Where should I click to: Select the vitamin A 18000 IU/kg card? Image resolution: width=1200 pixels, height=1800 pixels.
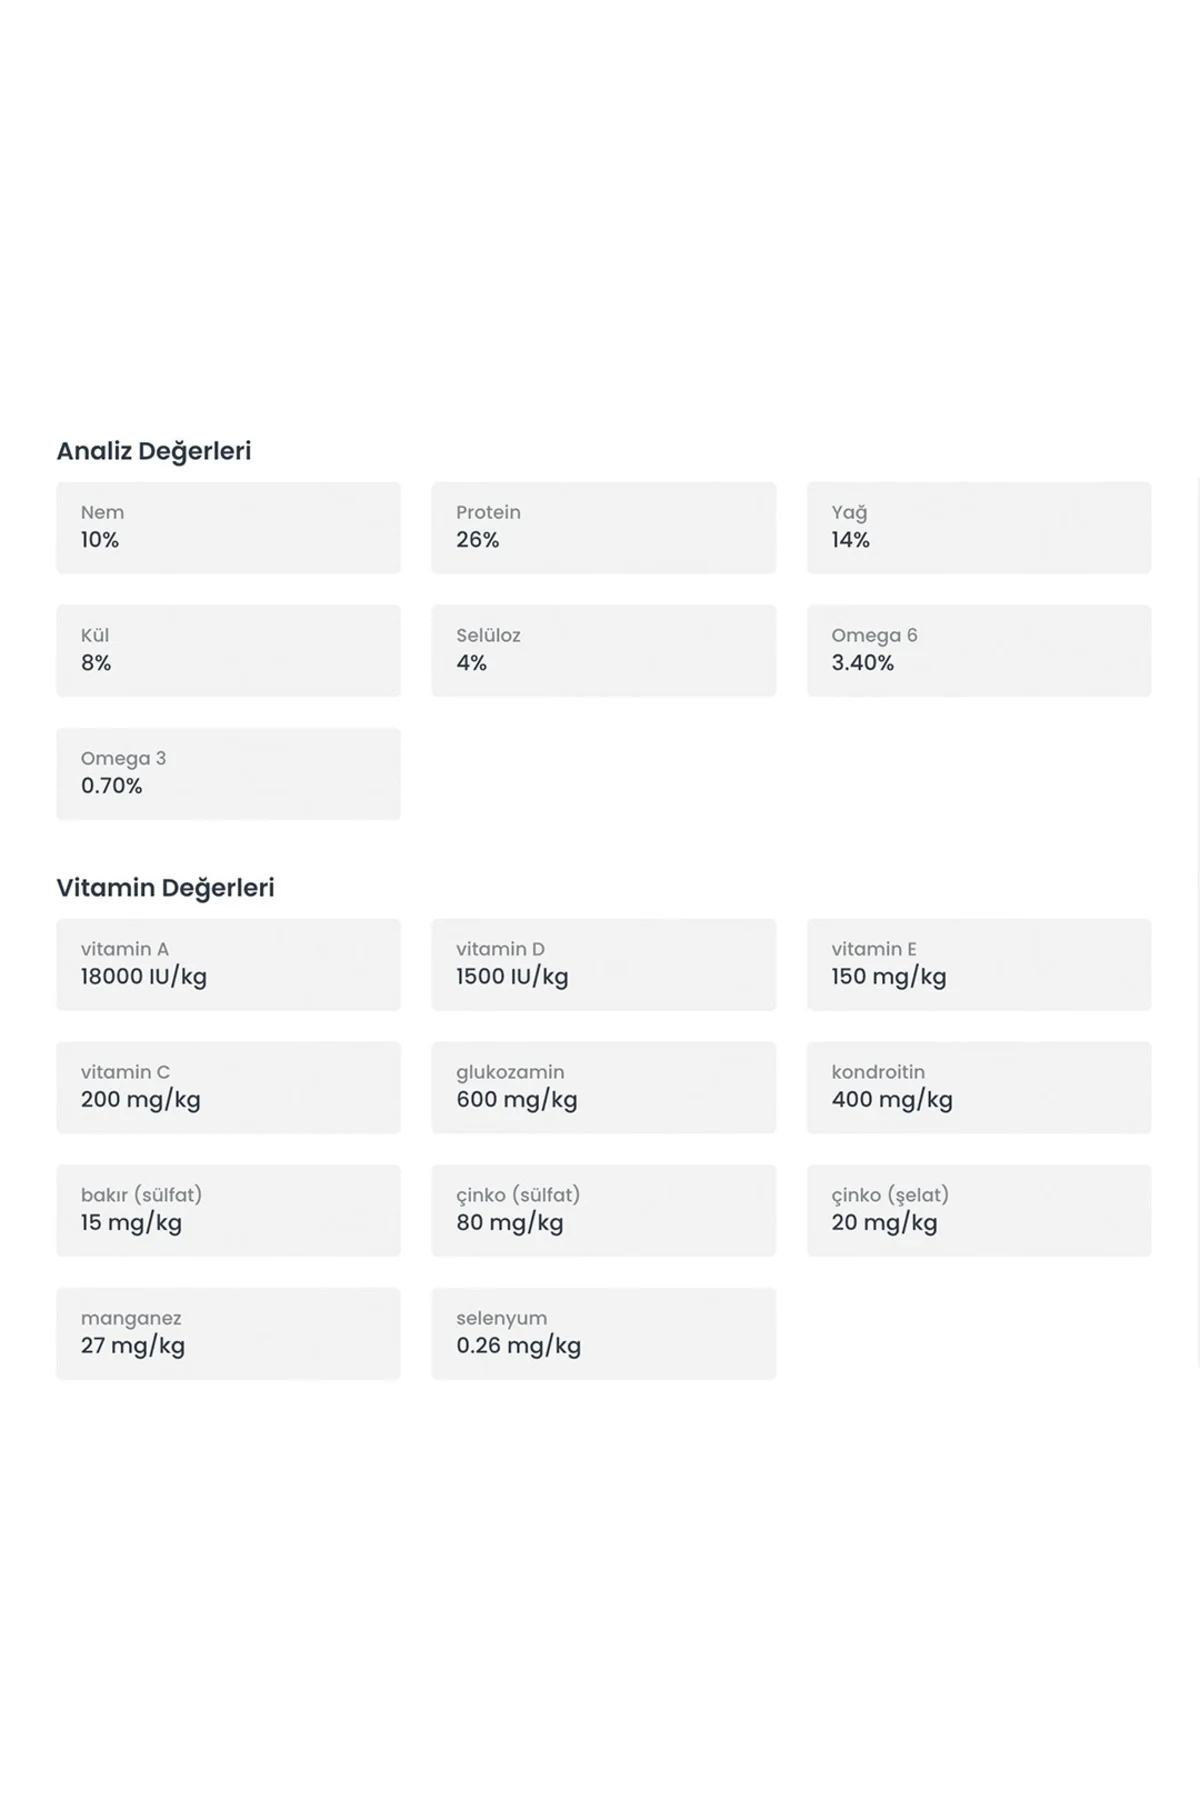pyautogui.click(x=228, y=965)
